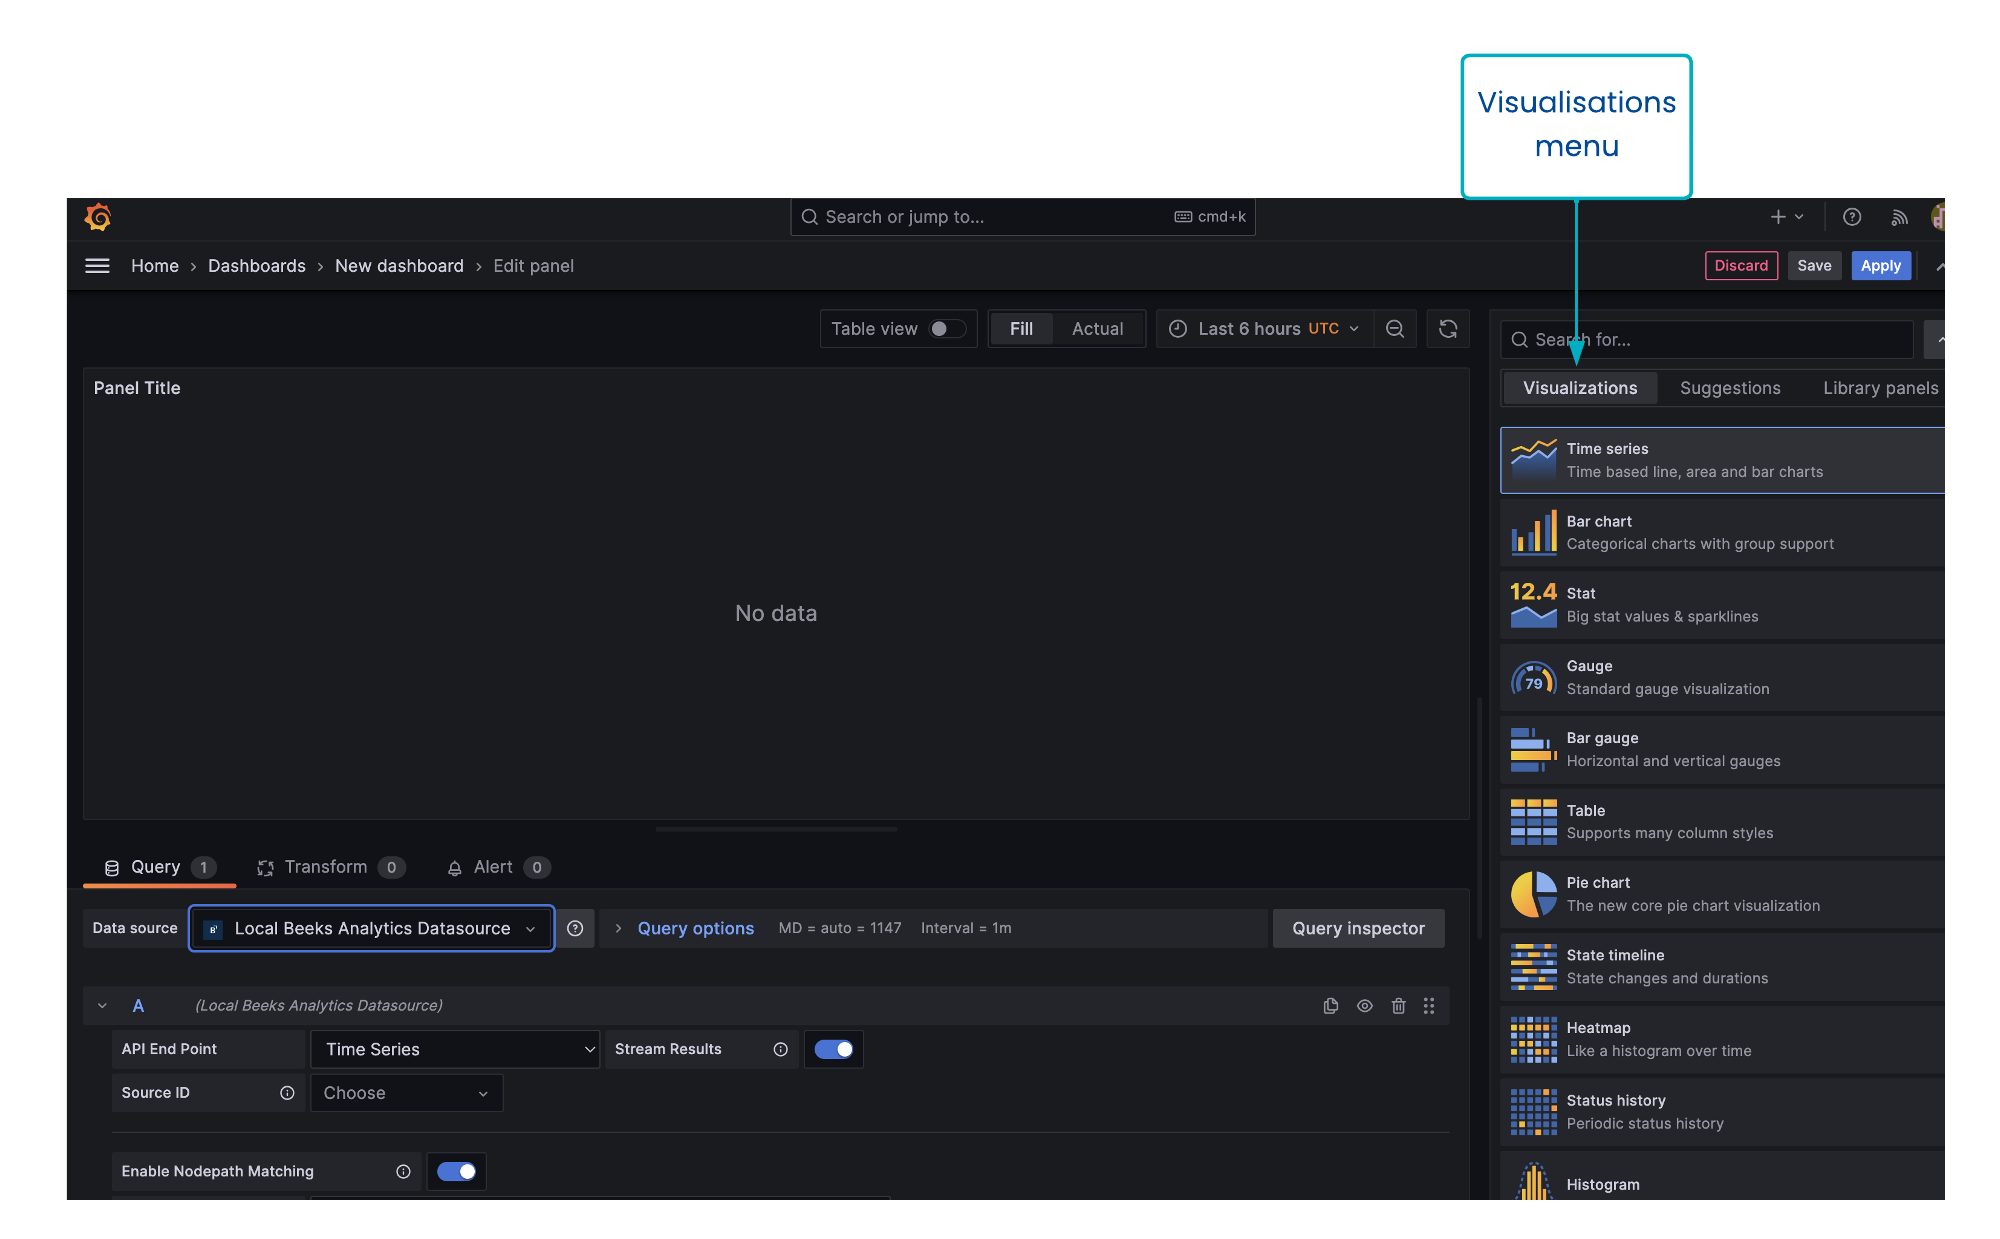Open the Source ID Choose dropdown

click(x=406, y=1093)
